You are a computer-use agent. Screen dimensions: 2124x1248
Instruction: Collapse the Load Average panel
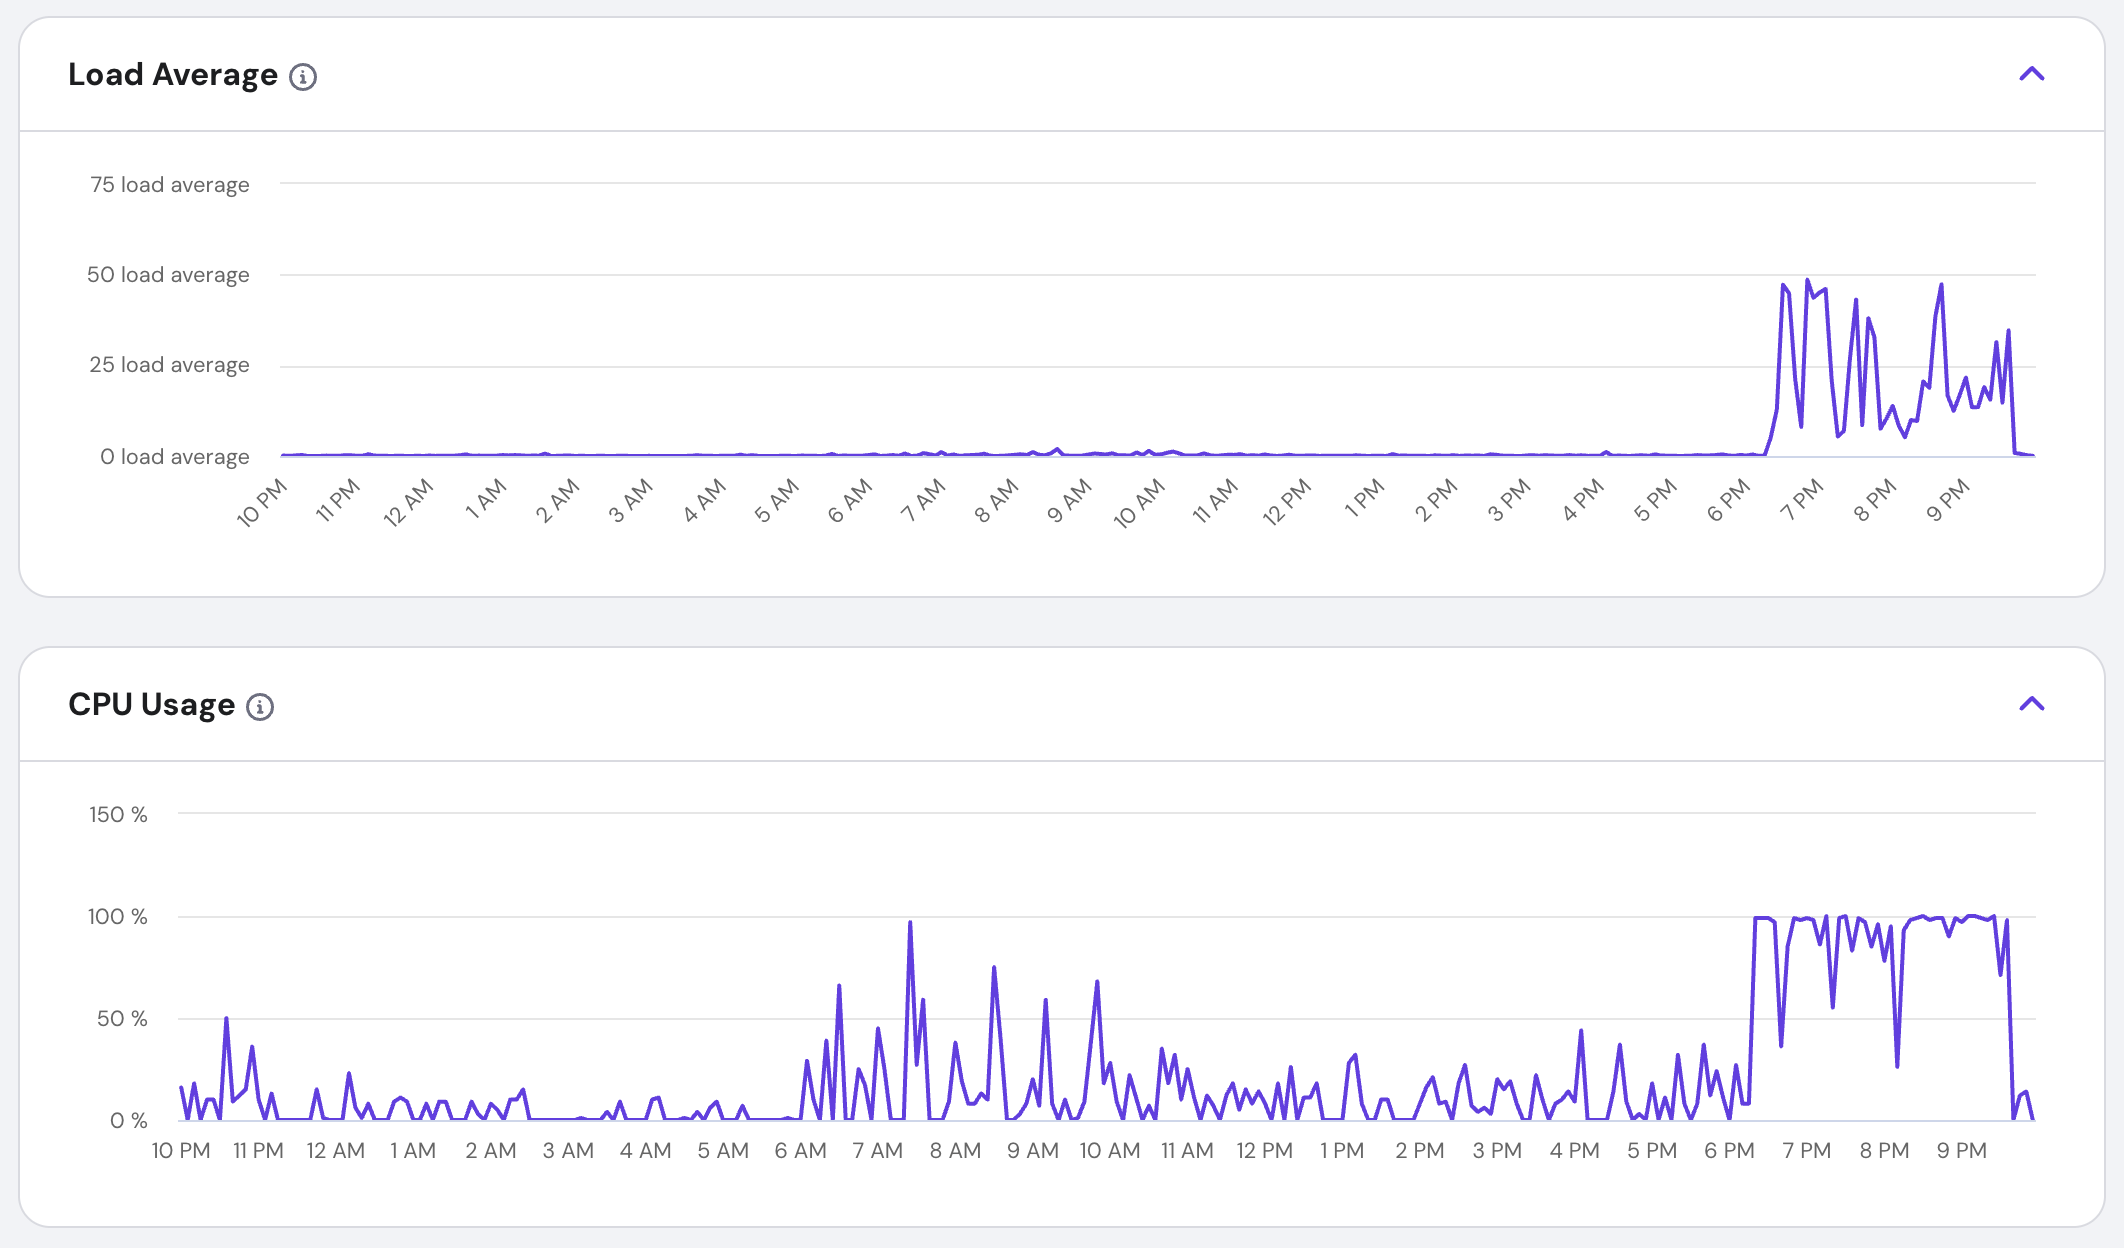(x=2031, y=74)
